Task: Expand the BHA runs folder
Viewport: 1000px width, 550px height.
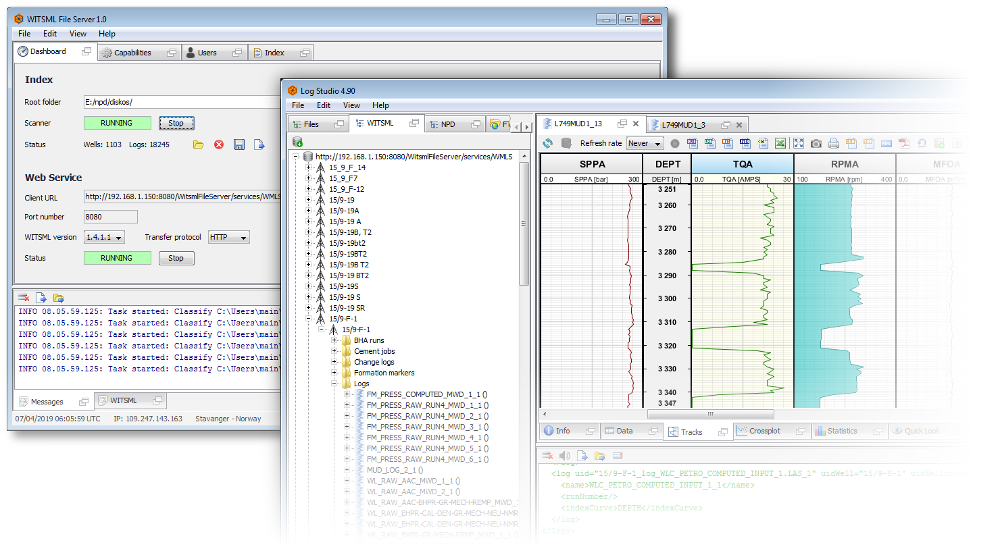Action: pos(334,340)
